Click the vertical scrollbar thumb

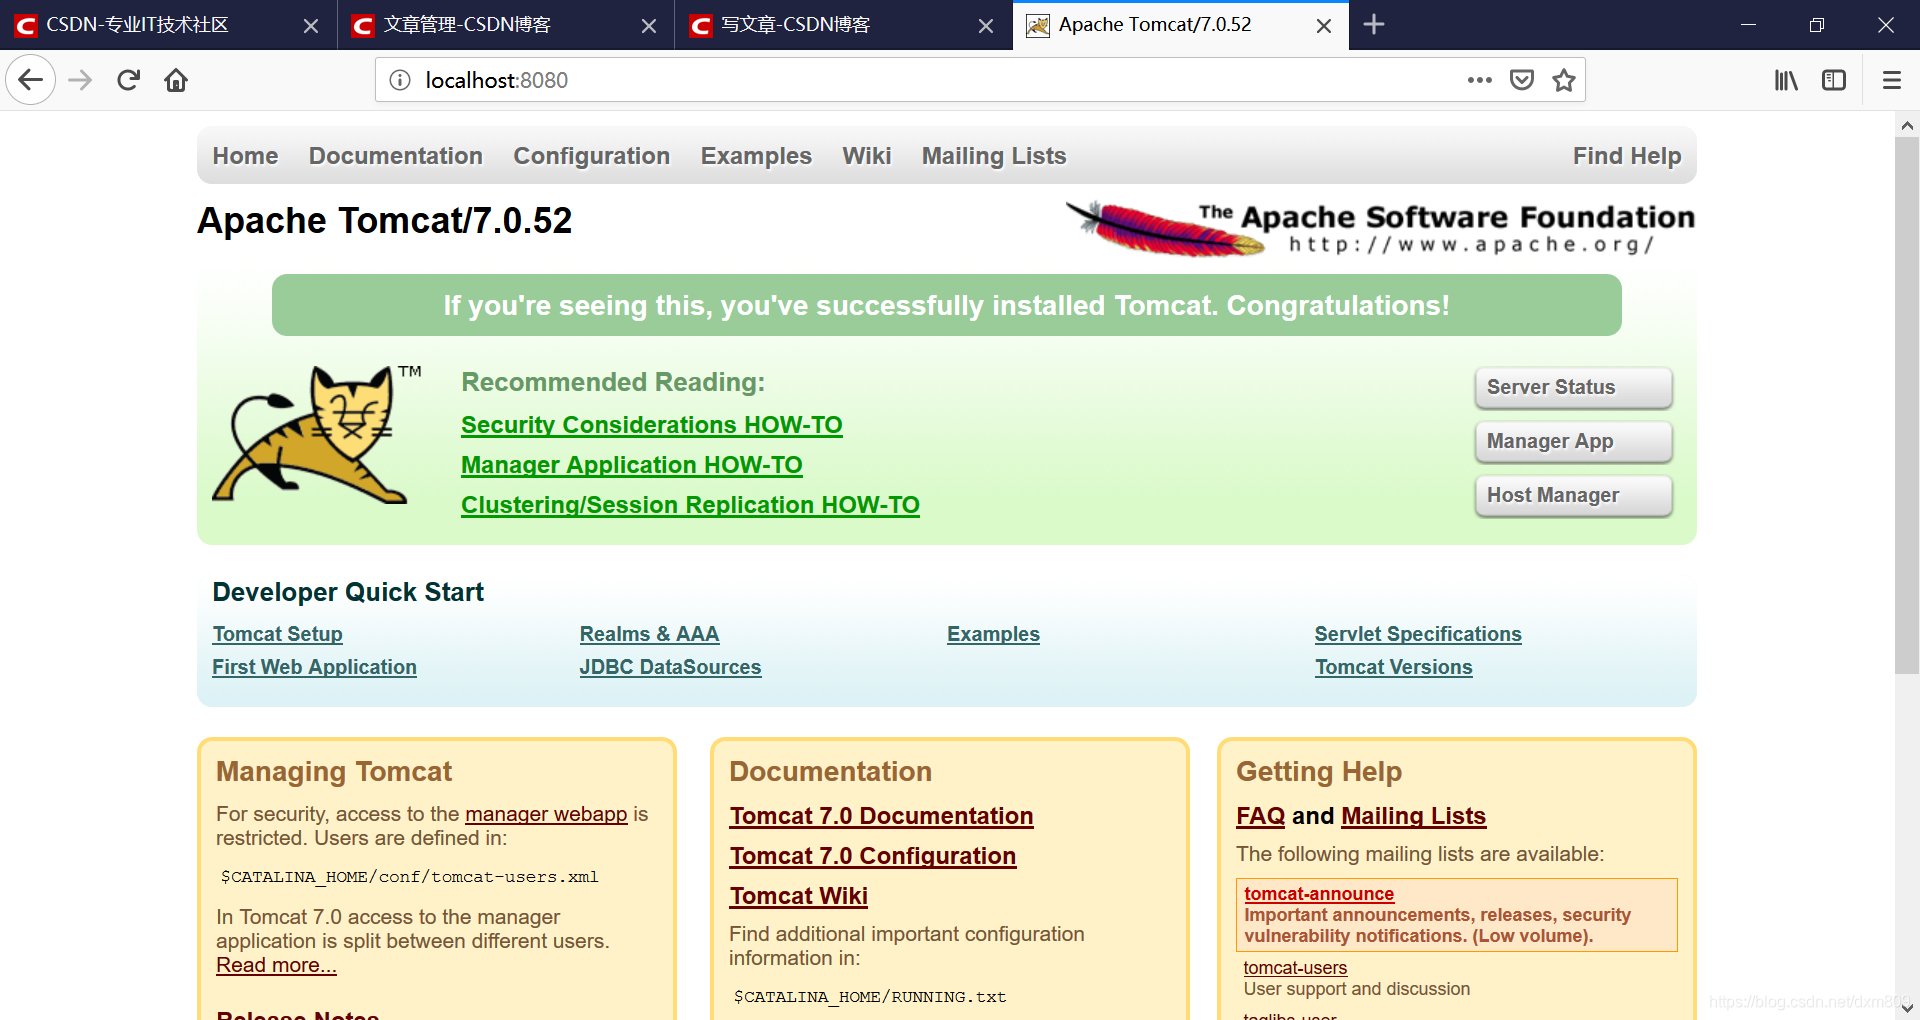pyautogui.click(x=1907, y=405)
